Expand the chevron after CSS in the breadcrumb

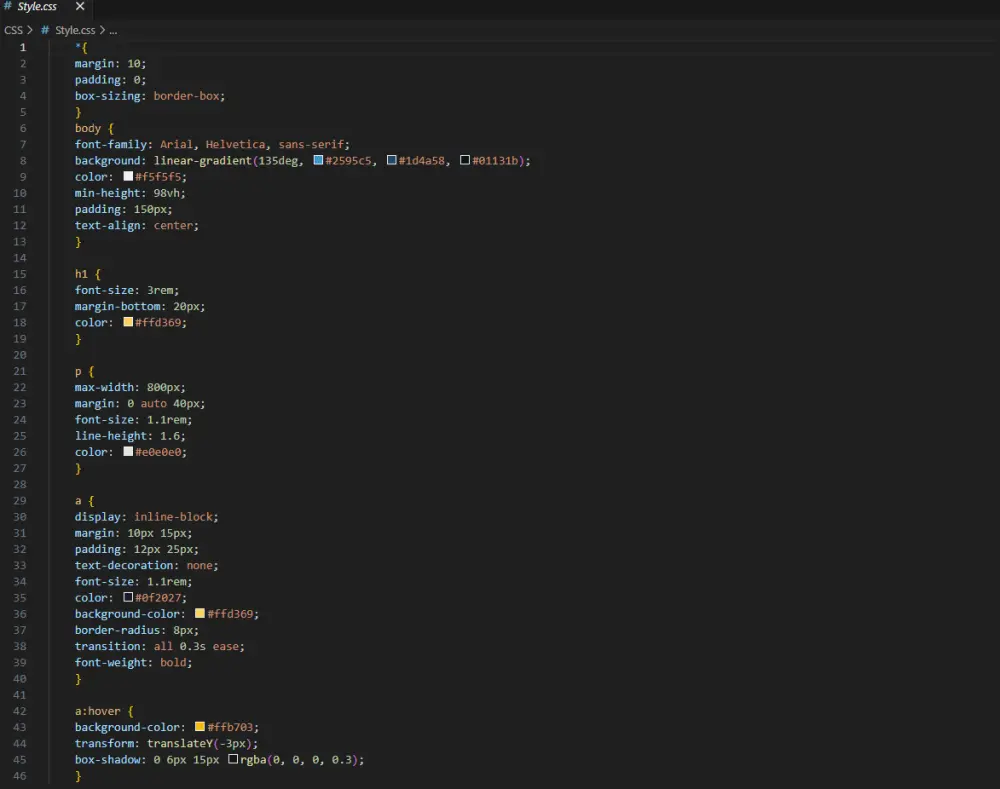[x=32, y=30]
